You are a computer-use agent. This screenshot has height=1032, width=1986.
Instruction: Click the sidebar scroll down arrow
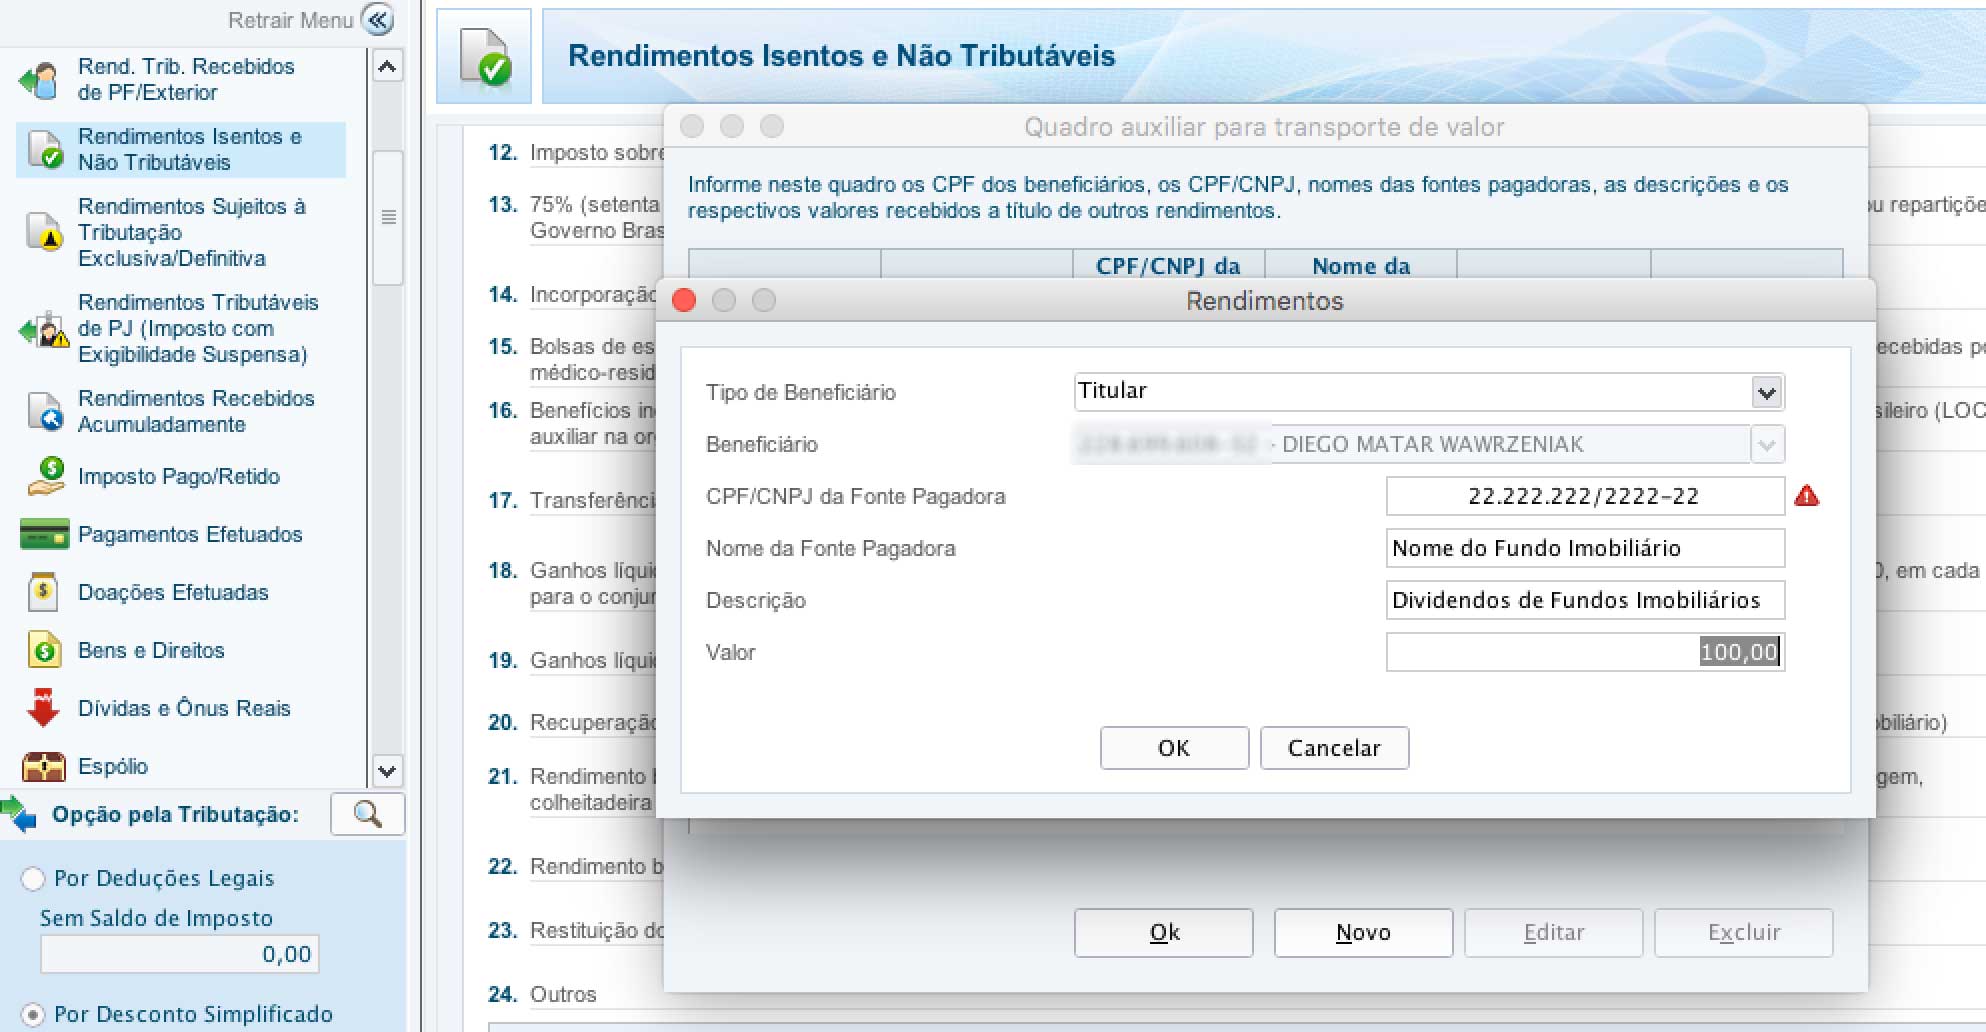(387, 771)
